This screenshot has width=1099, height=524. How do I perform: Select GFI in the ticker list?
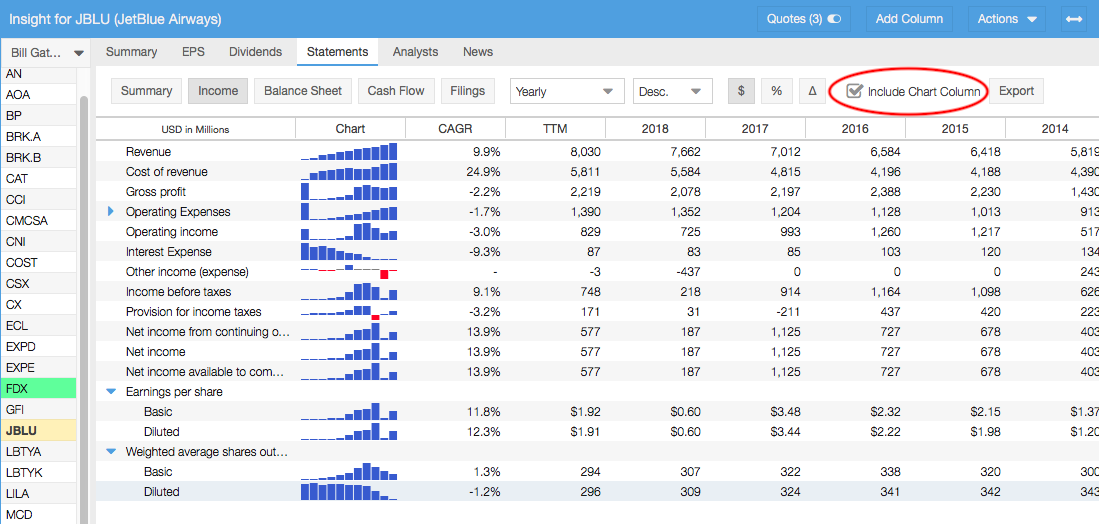38,410
